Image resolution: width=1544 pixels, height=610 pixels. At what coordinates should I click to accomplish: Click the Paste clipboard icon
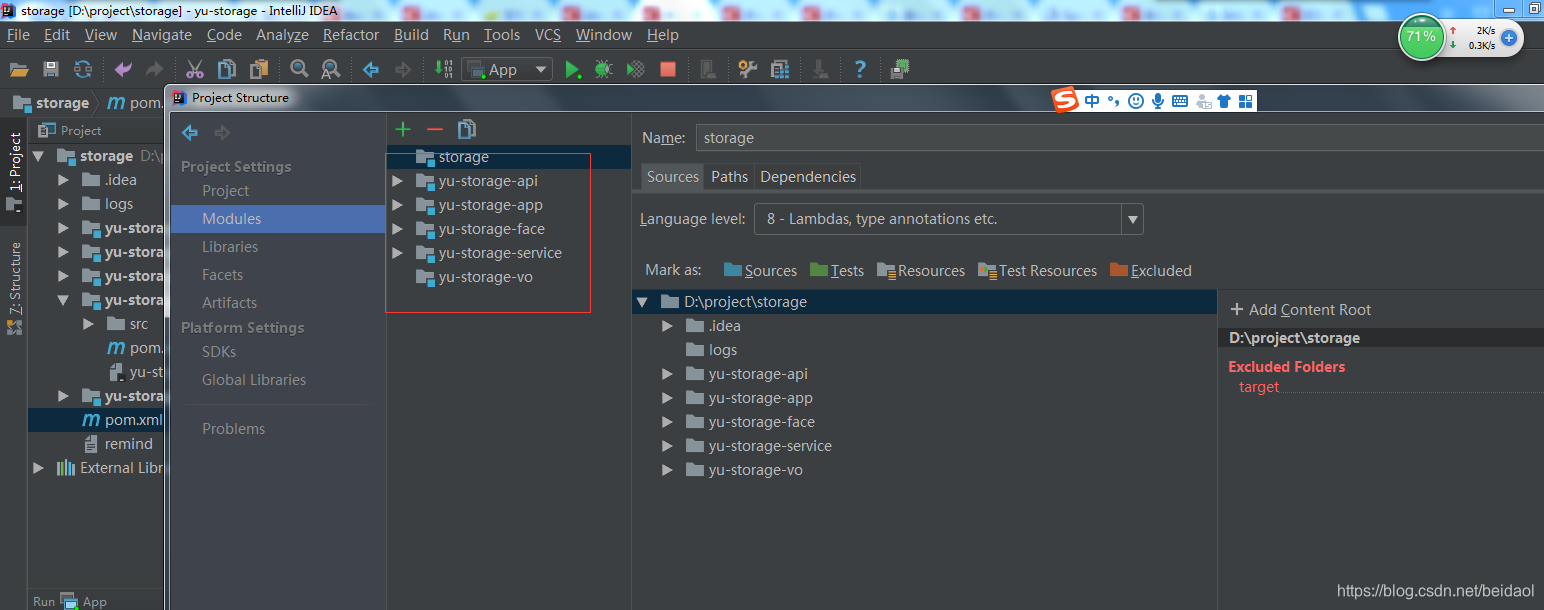tap(259, 69)
